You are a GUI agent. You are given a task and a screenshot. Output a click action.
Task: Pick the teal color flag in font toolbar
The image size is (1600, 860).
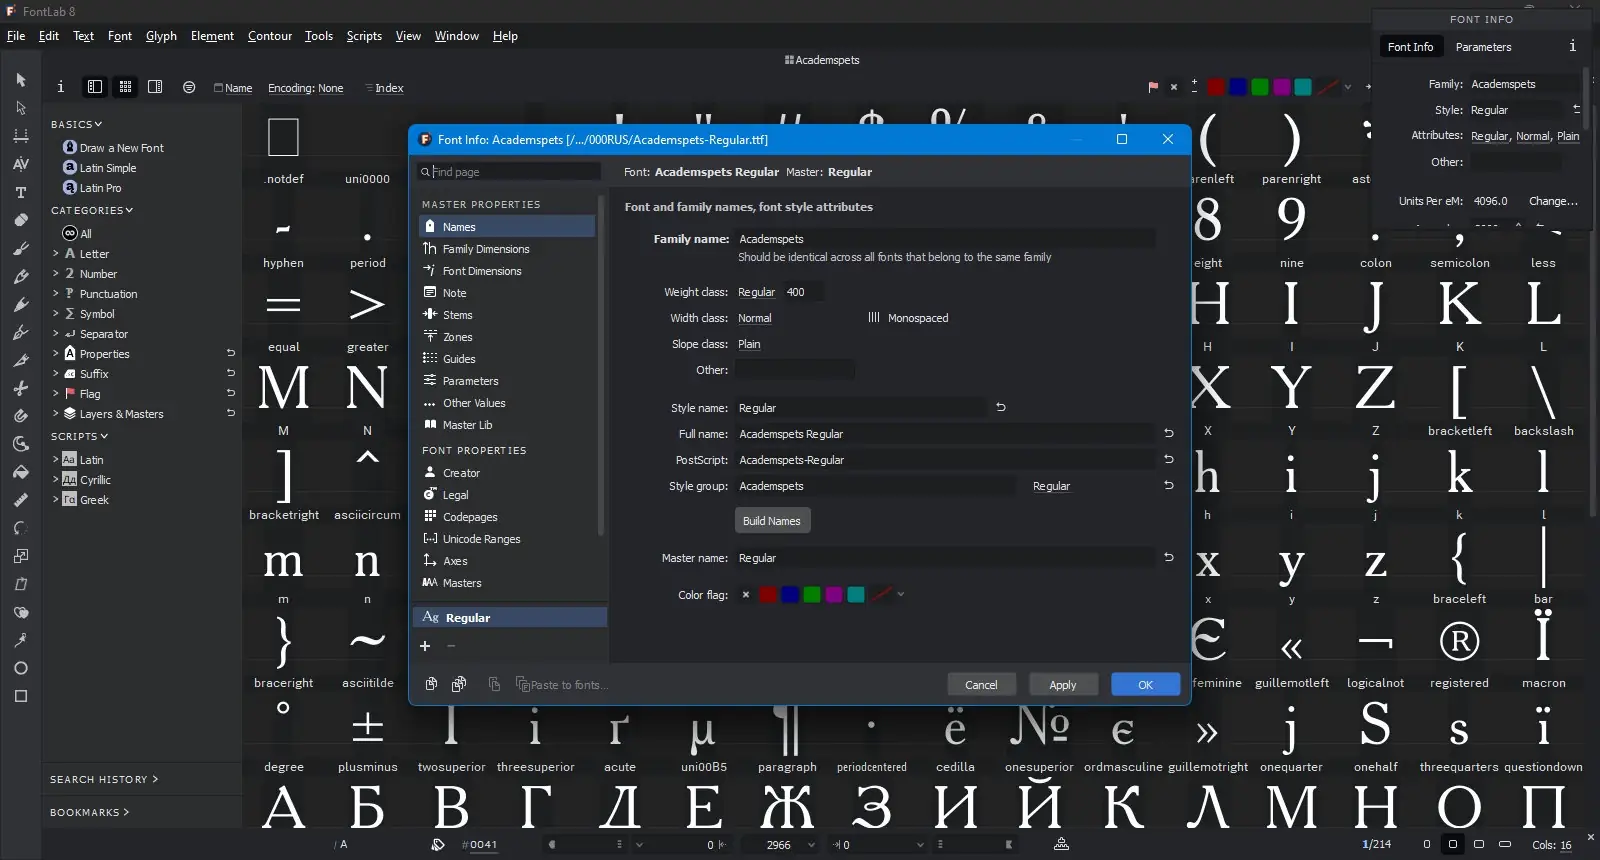pos(1303,87)
